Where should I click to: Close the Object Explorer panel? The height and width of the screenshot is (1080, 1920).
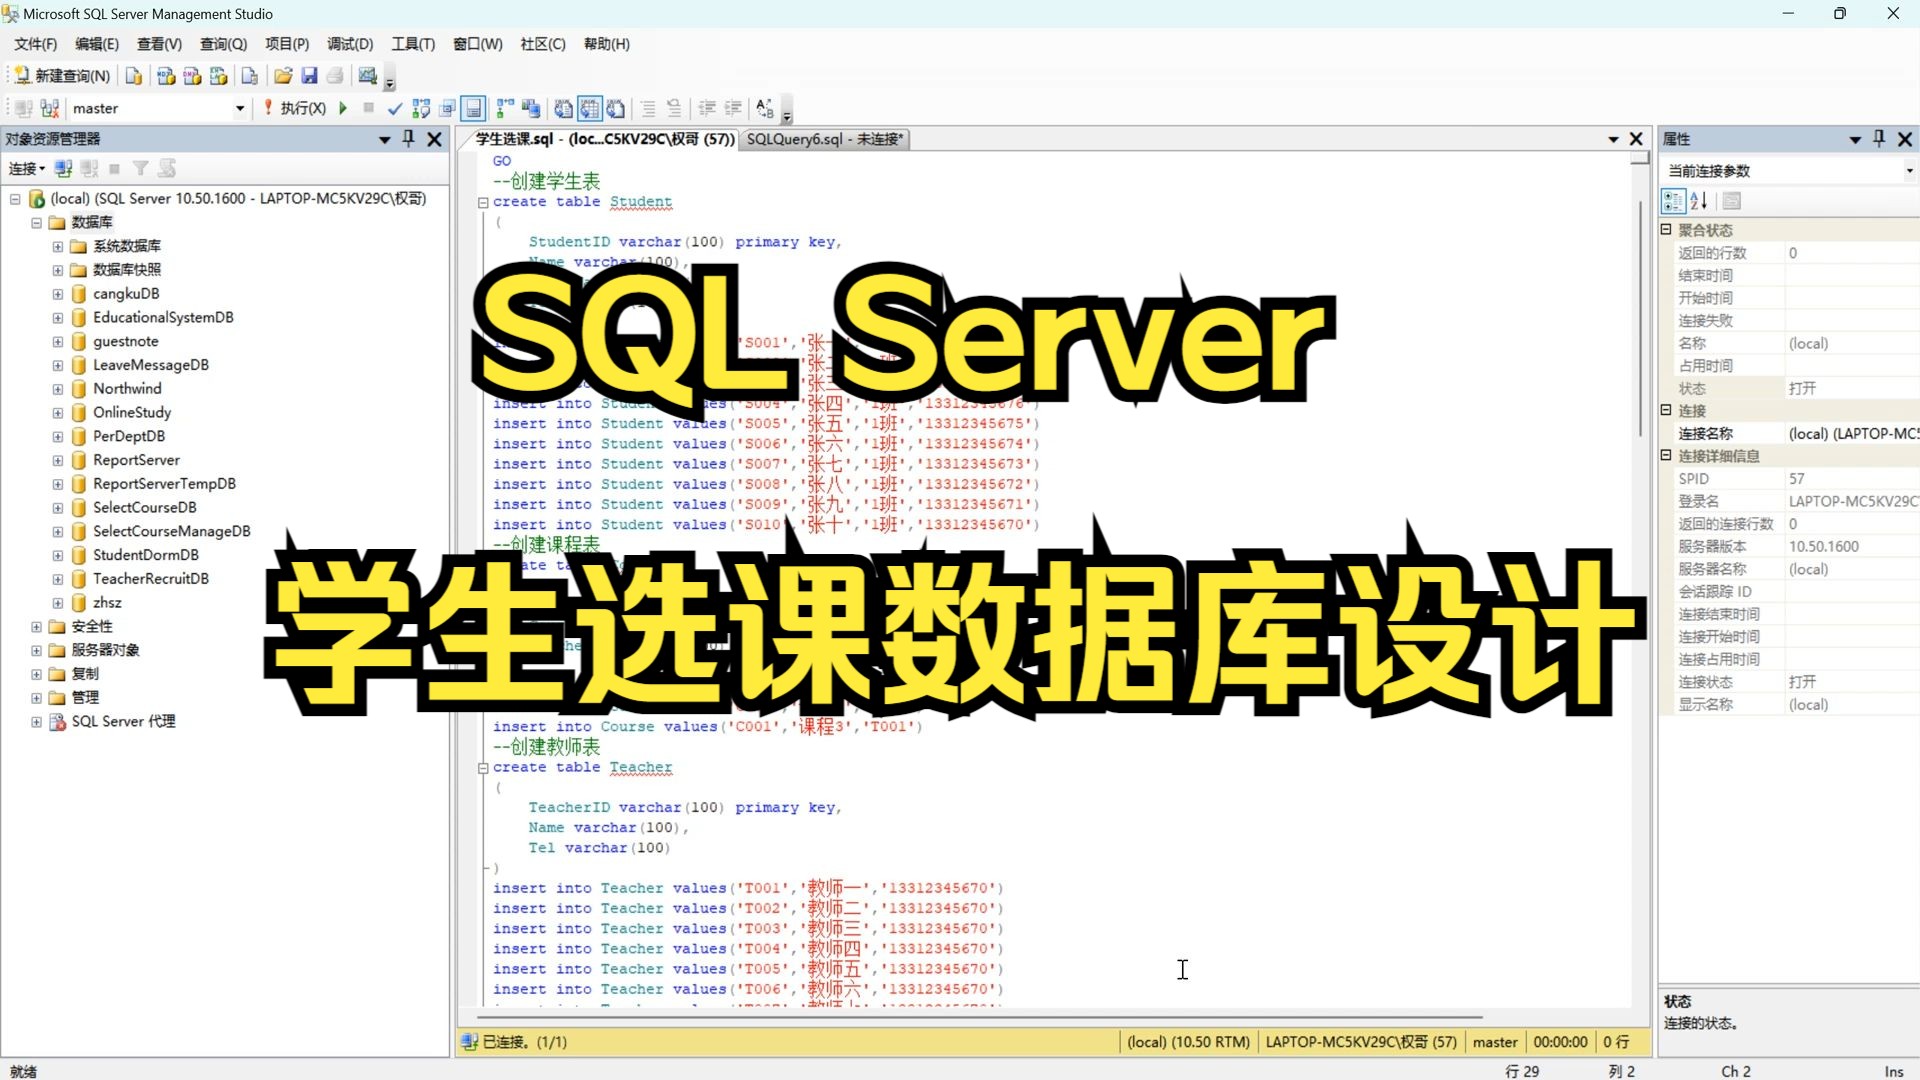point(434,139)
